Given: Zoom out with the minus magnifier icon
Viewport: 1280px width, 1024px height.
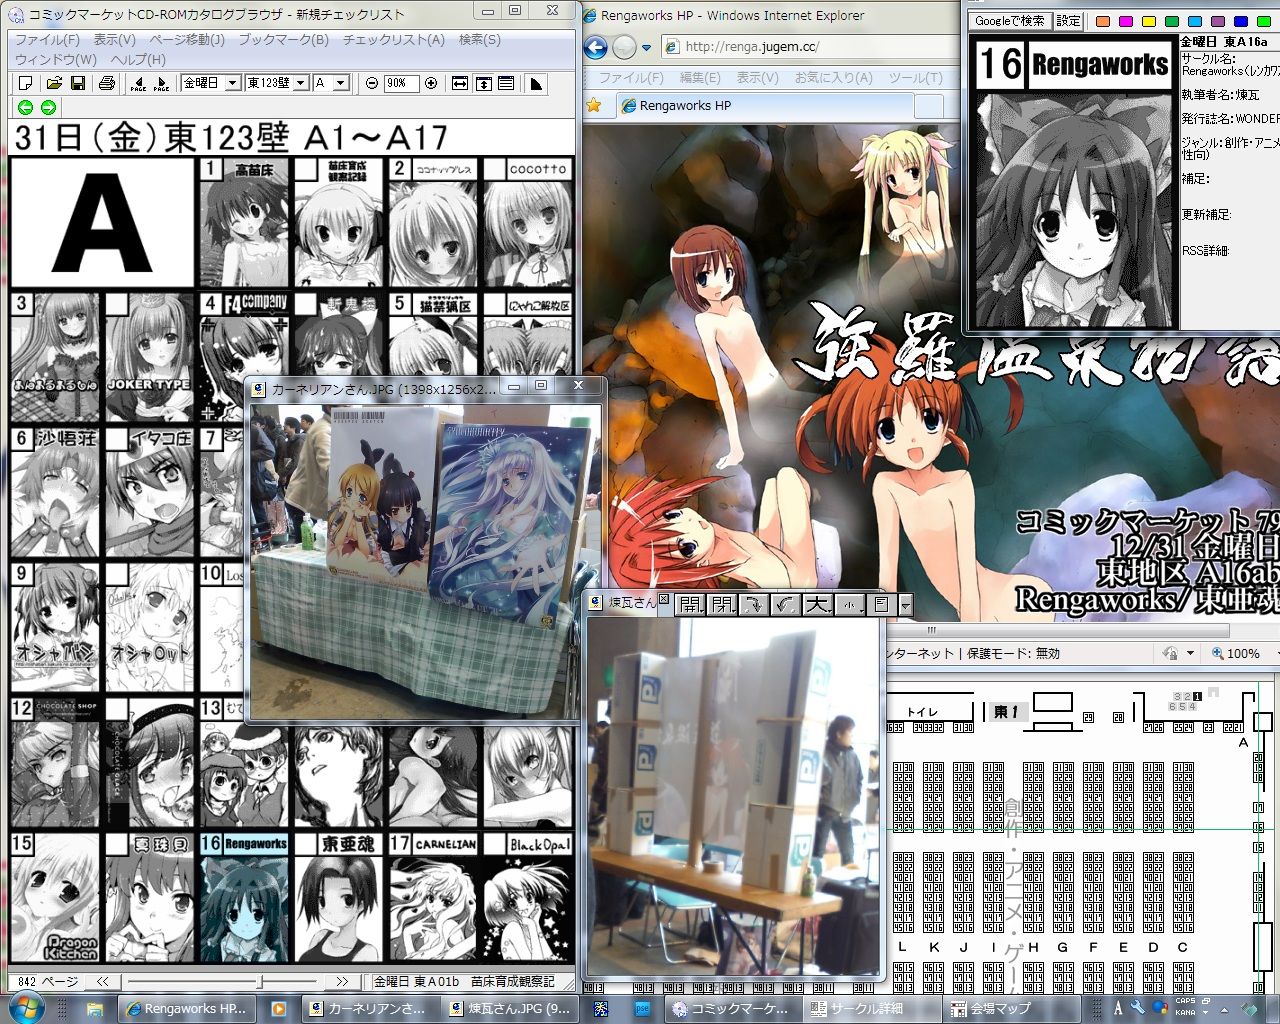Looking at the screenshot, I should (x=372, y=83).
